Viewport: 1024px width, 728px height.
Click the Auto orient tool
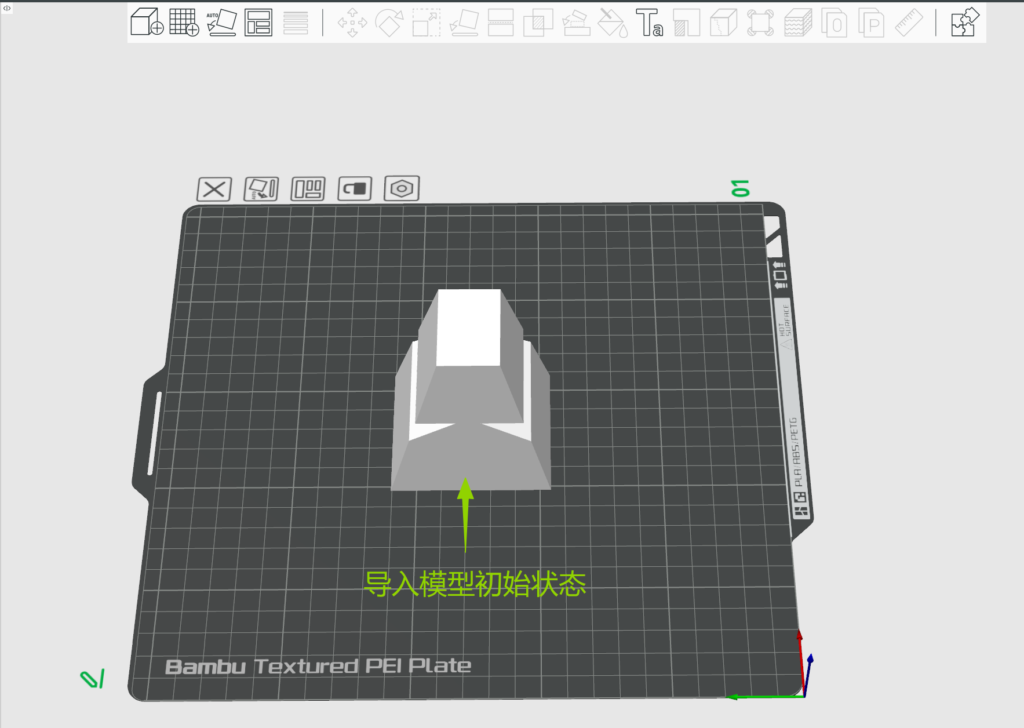coord(221,22)
